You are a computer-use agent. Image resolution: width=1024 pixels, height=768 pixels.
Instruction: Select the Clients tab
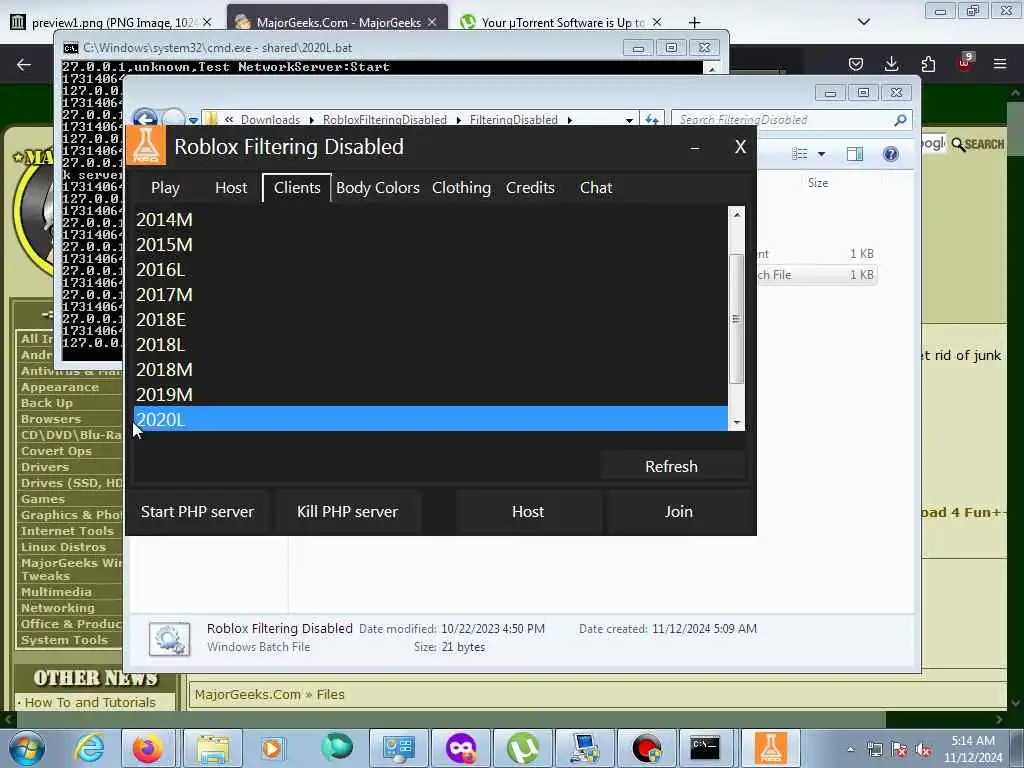(297, 188)
